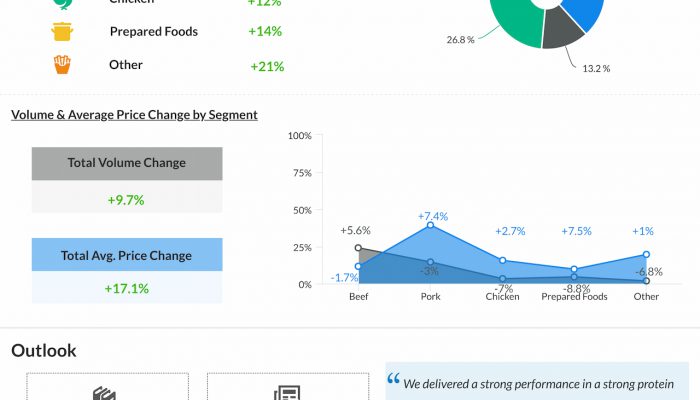700x400 pixels.
Task: Click the gray Total Volume Change header
Action: pos(127,163)
